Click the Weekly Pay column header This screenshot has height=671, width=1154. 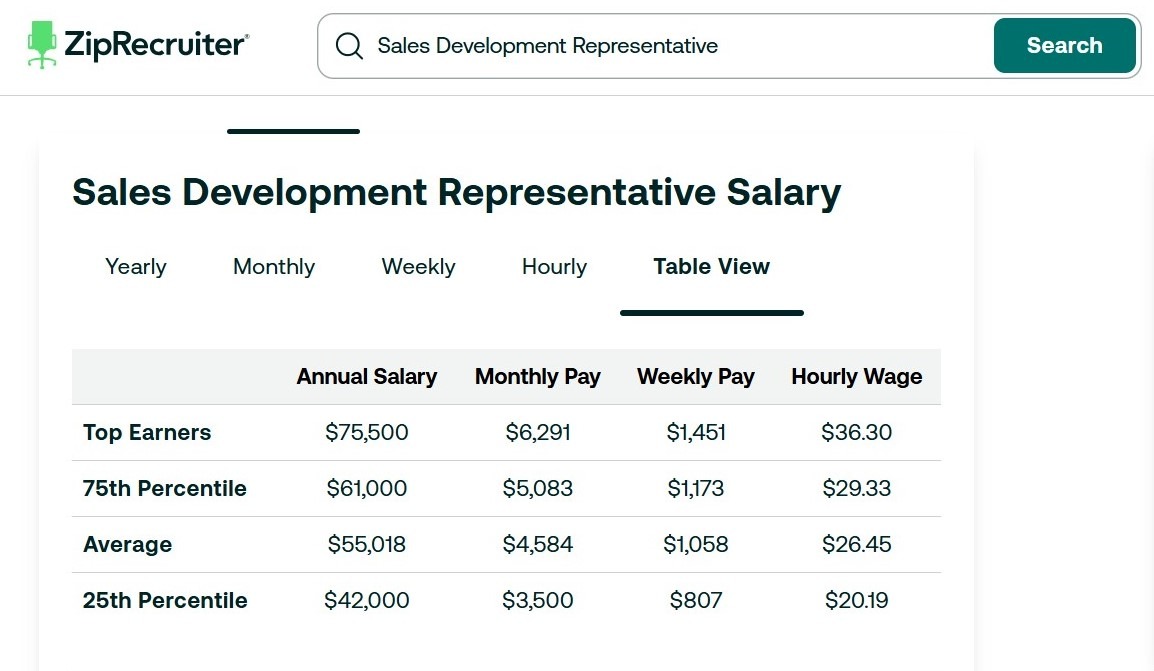point(696,377)
